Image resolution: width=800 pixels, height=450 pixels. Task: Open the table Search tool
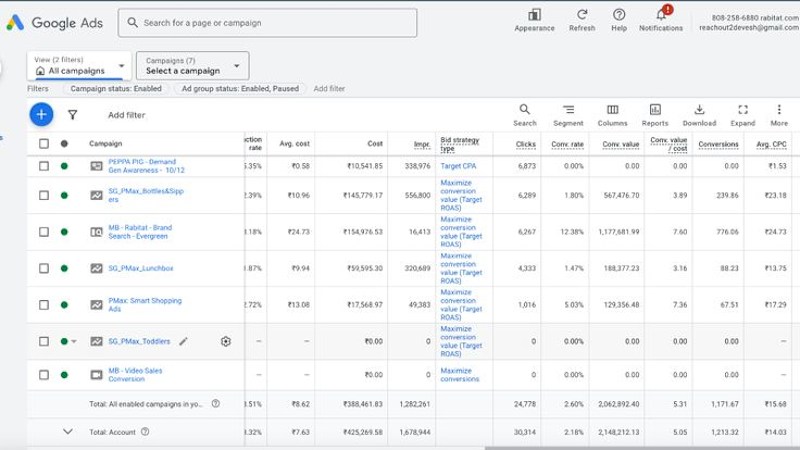point(524,115)
